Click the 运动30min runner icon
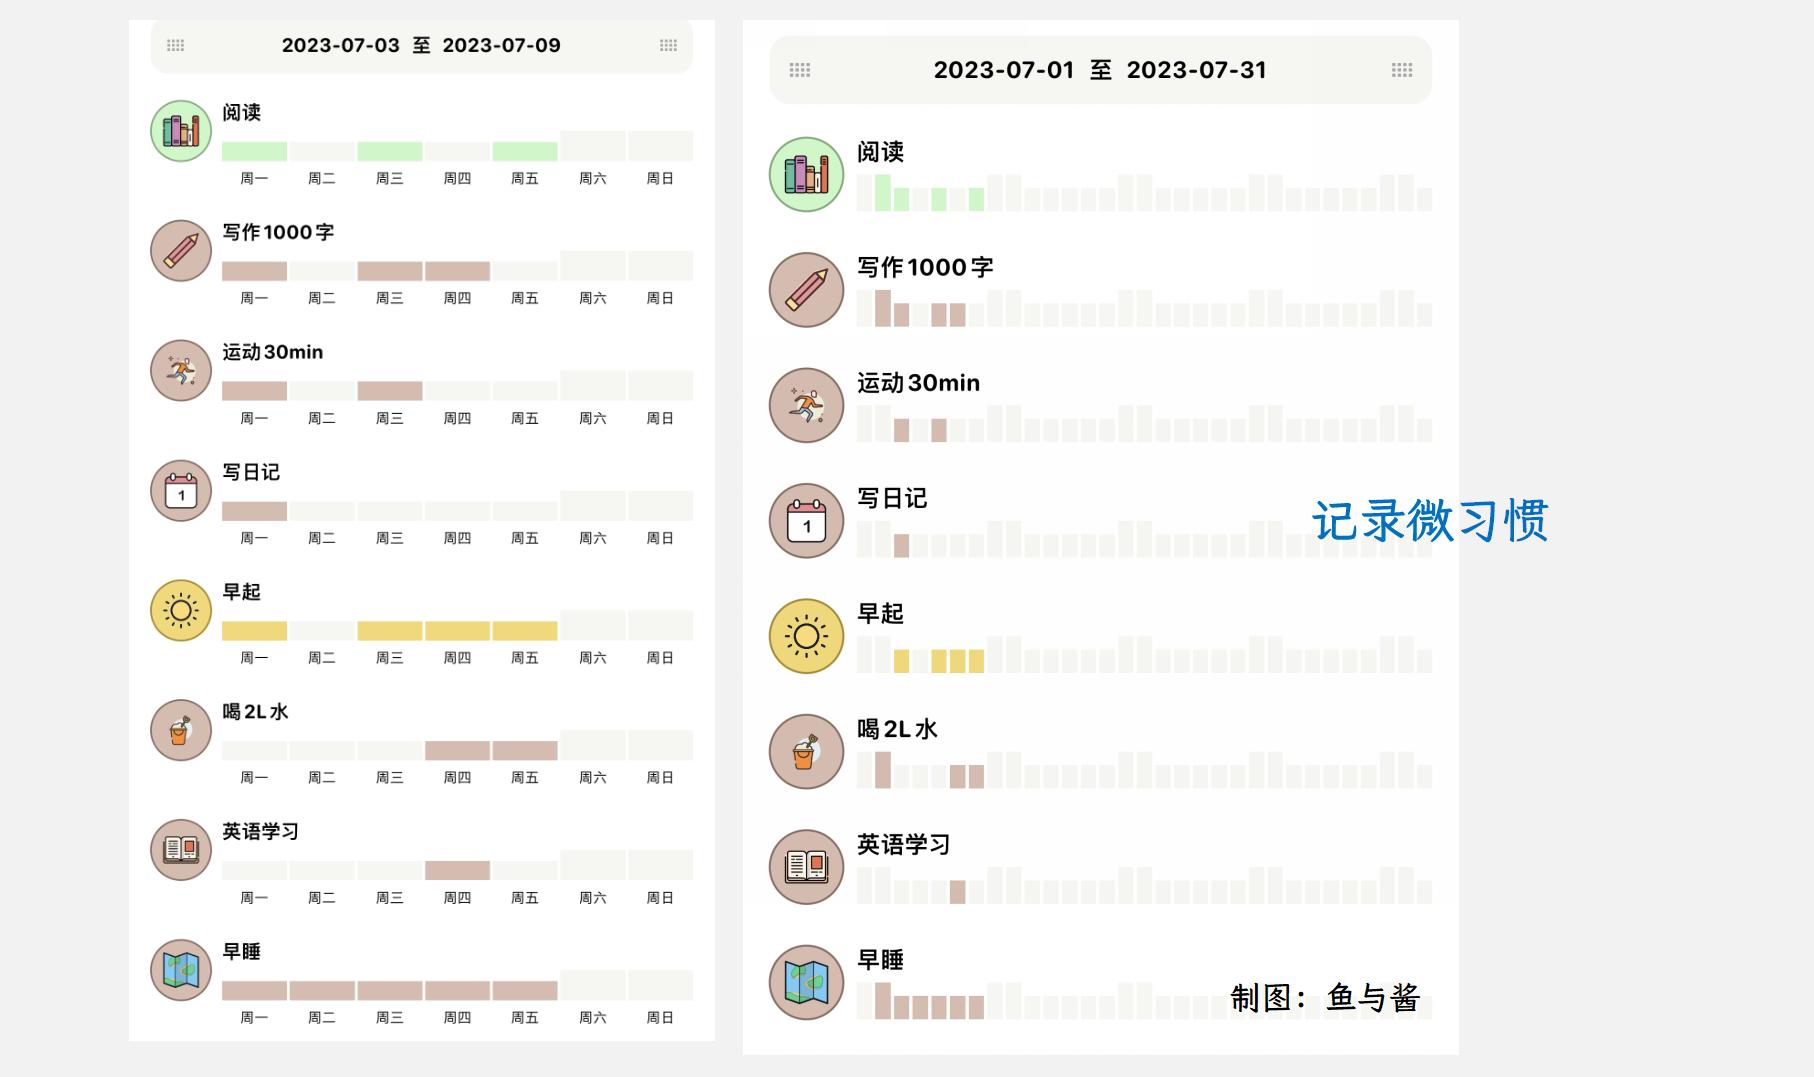The image size is (1814, 1077). (180, 370)
